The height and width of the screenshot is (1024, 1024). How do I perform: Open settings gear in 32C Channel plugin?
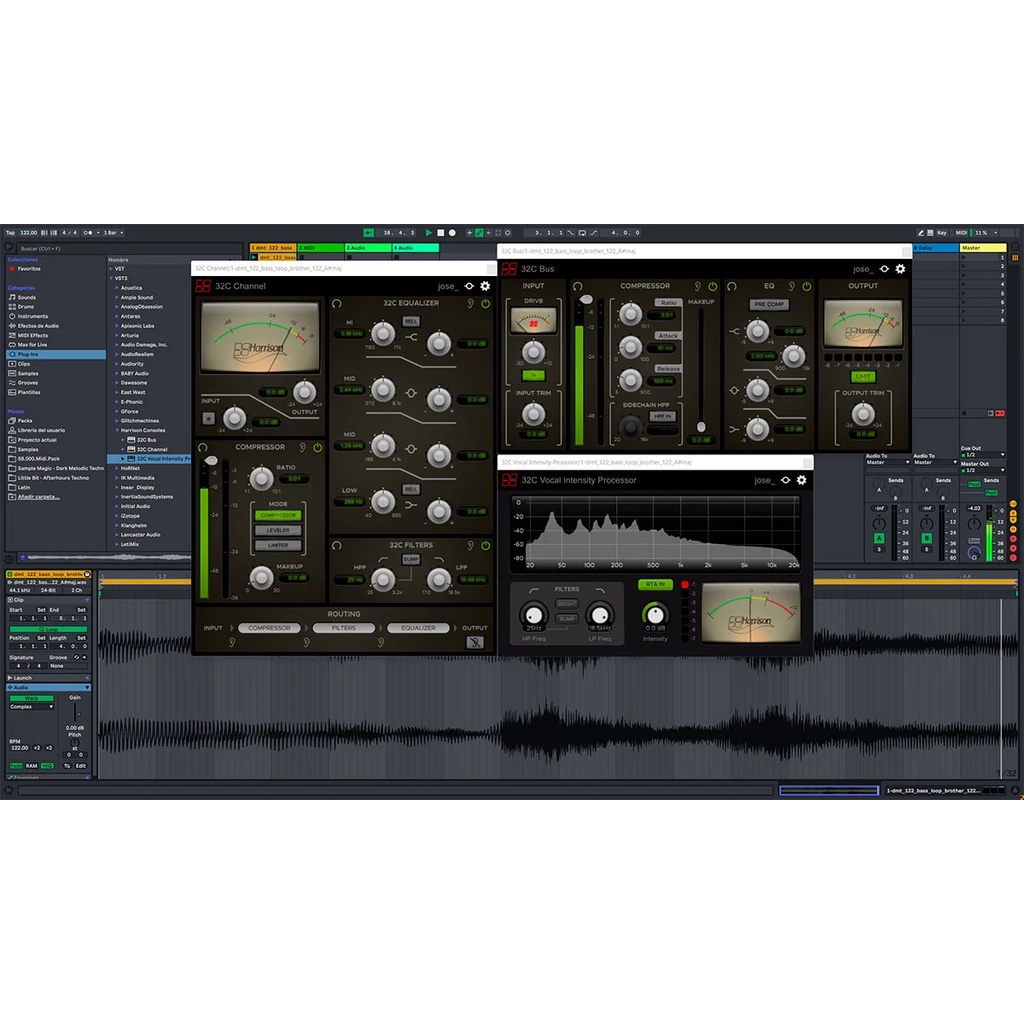click(x=485, y=286)
